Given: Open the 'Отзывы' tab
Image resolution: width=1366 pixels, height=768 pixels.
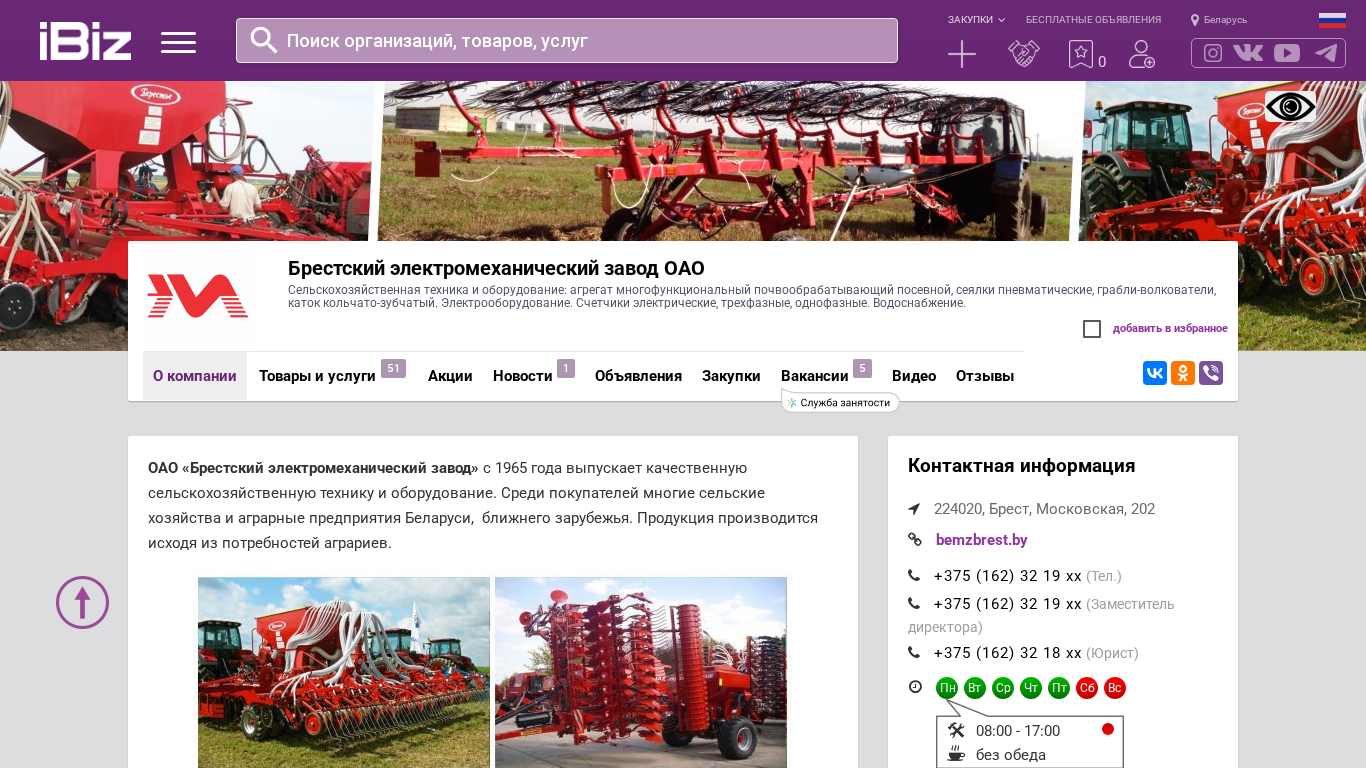Looking at the screenshot, I should tap(985, 376).
